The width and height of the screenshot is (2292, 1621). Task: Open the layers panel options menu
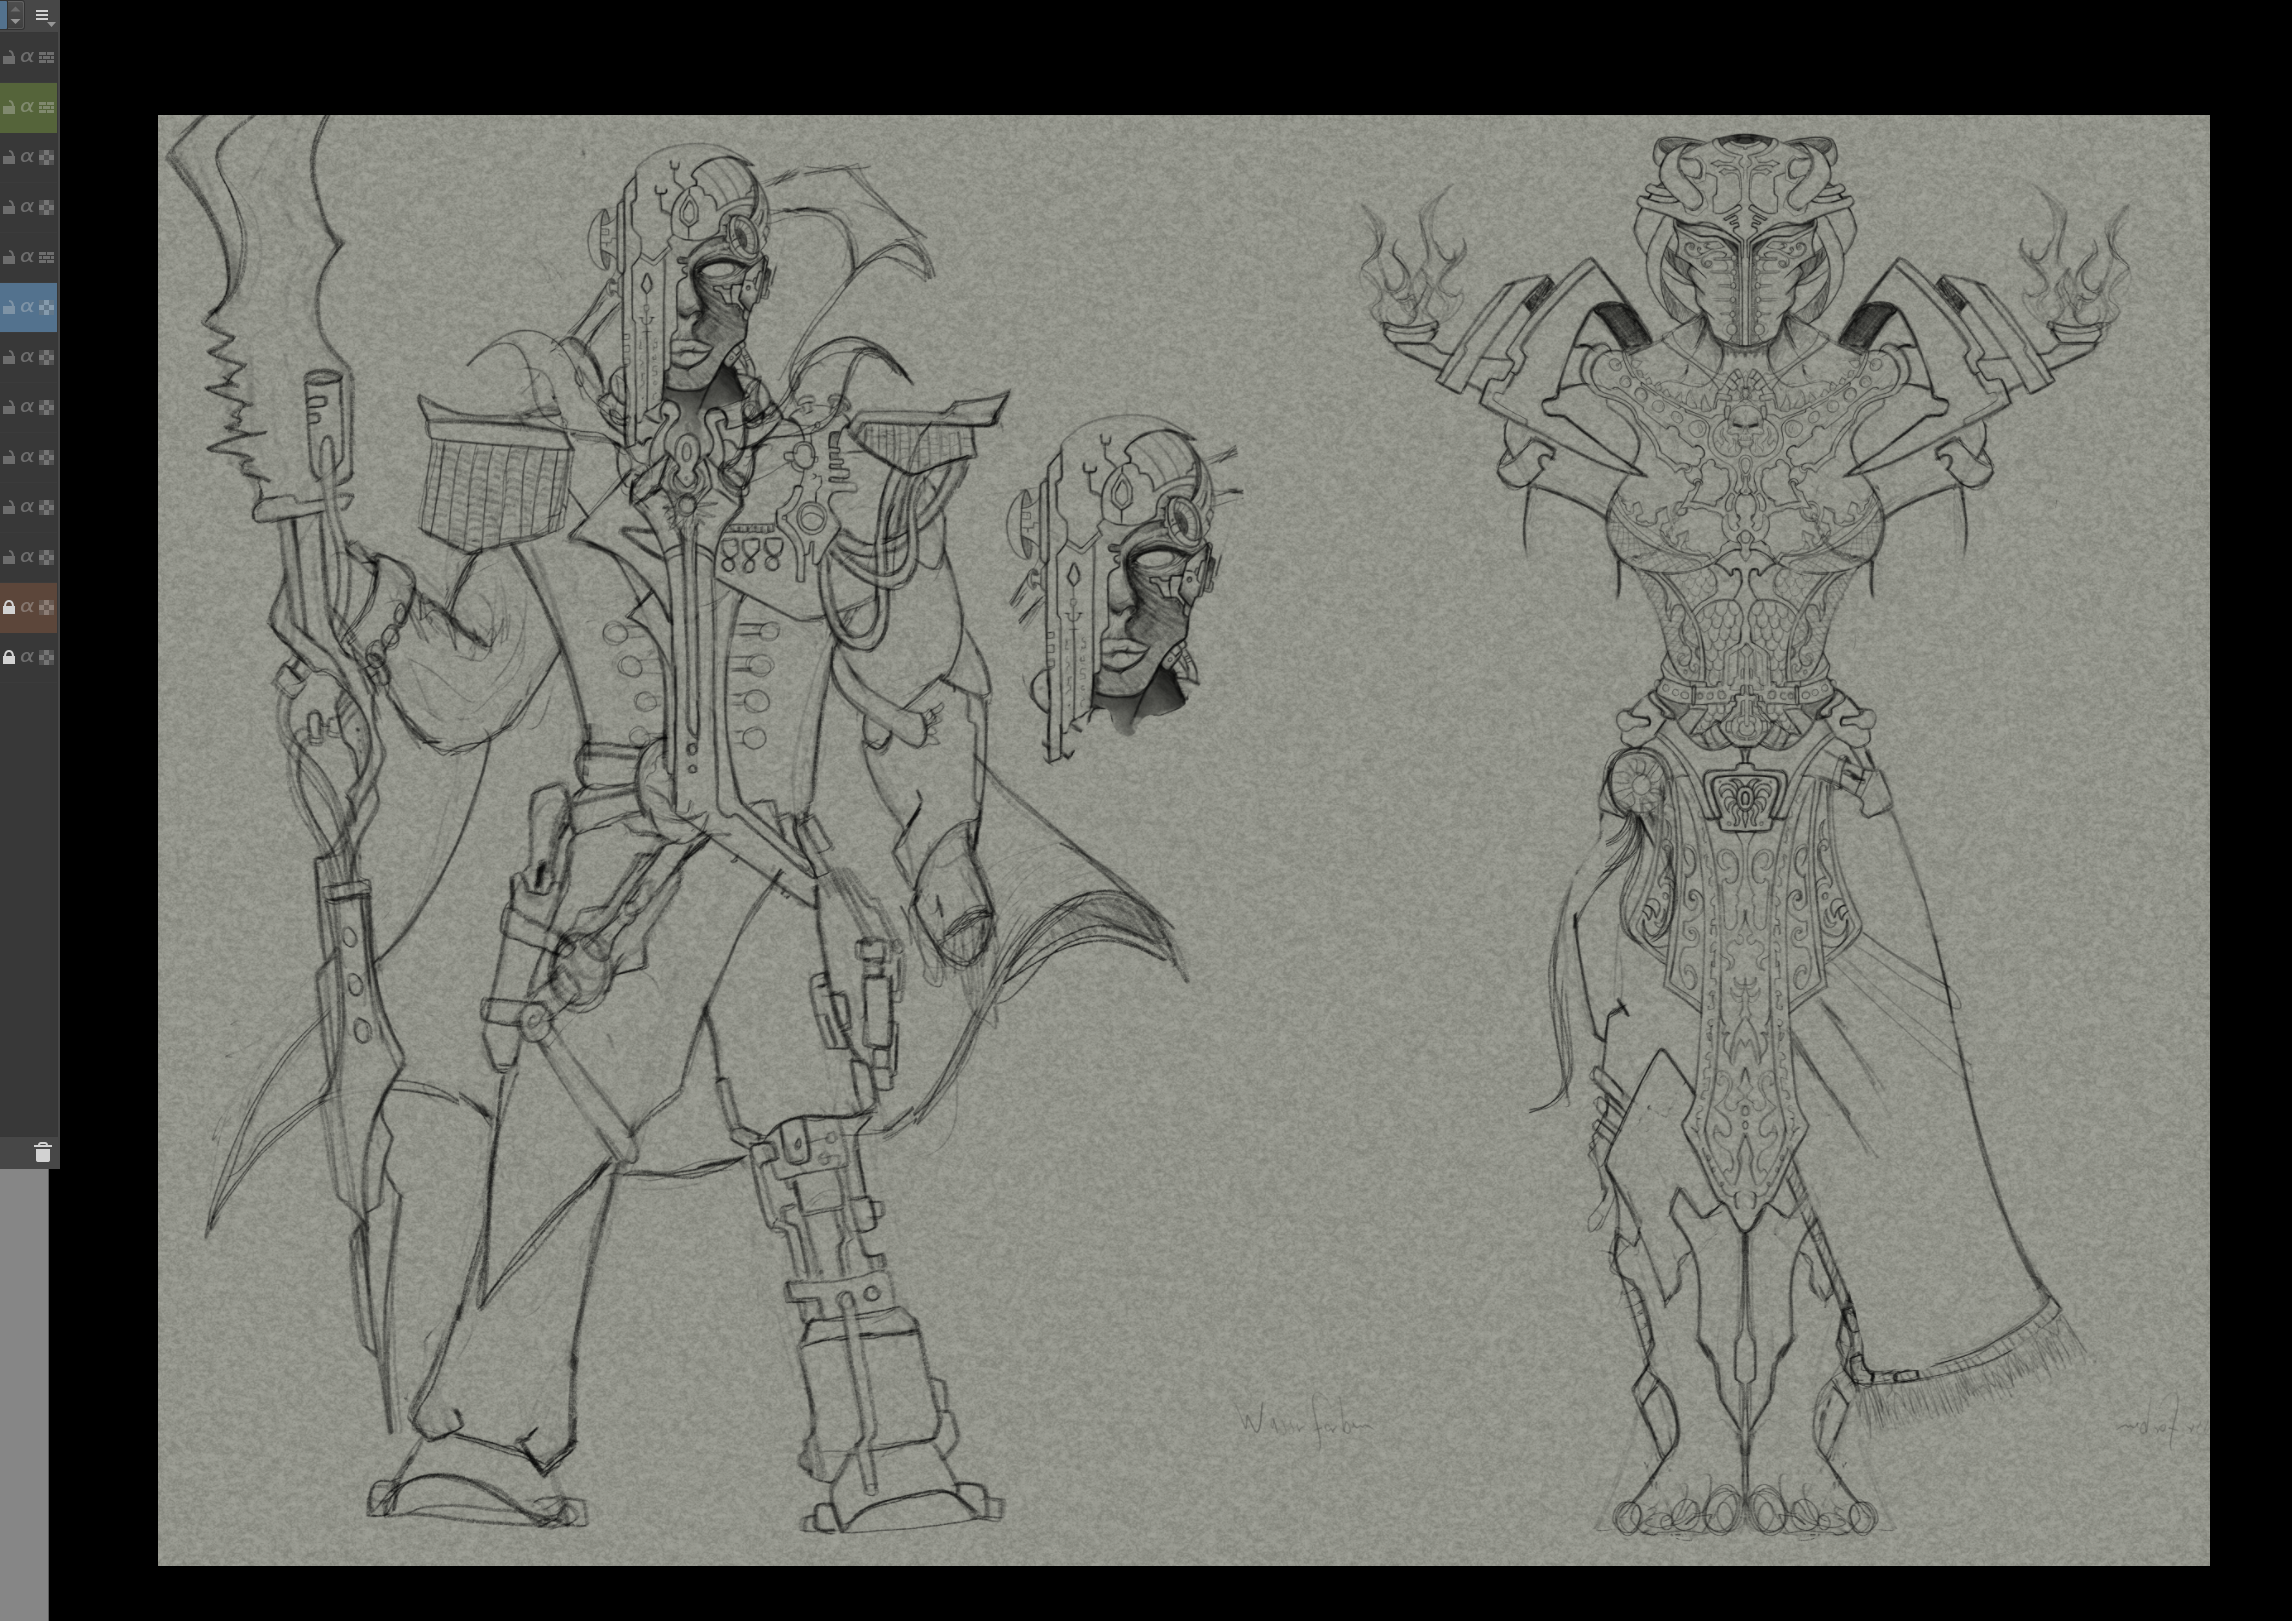click(43, 15)
